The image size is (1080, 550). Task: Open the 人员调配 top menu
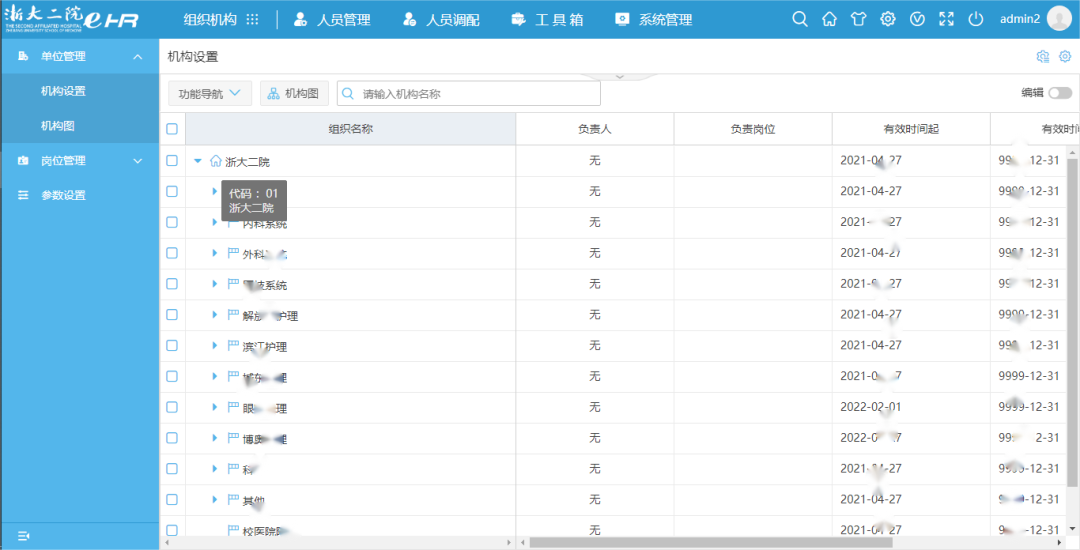coord(441,20)
